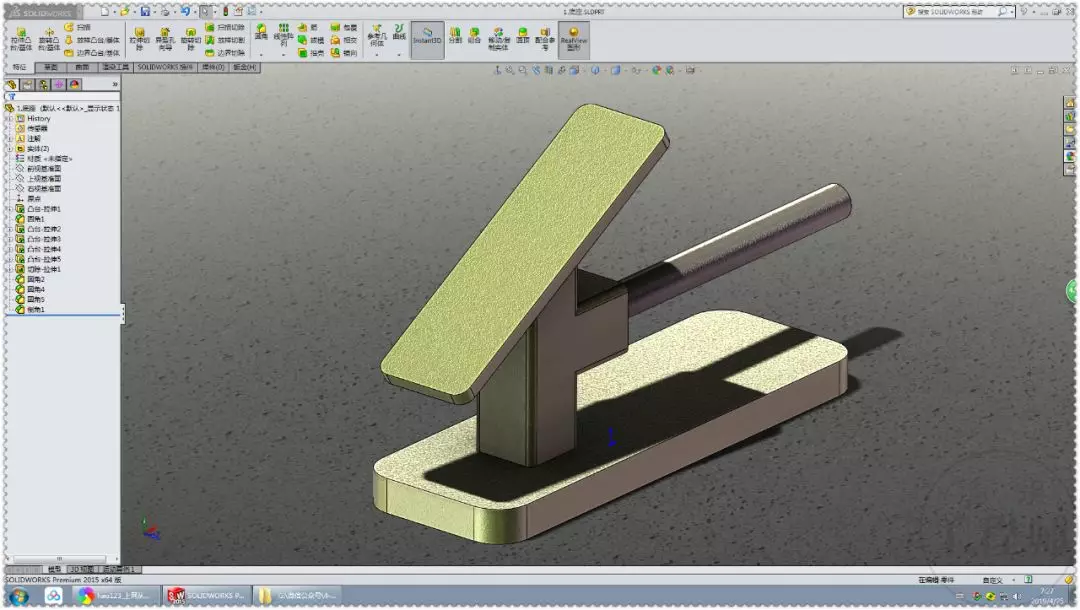Click the New document icon

point(104,12)
